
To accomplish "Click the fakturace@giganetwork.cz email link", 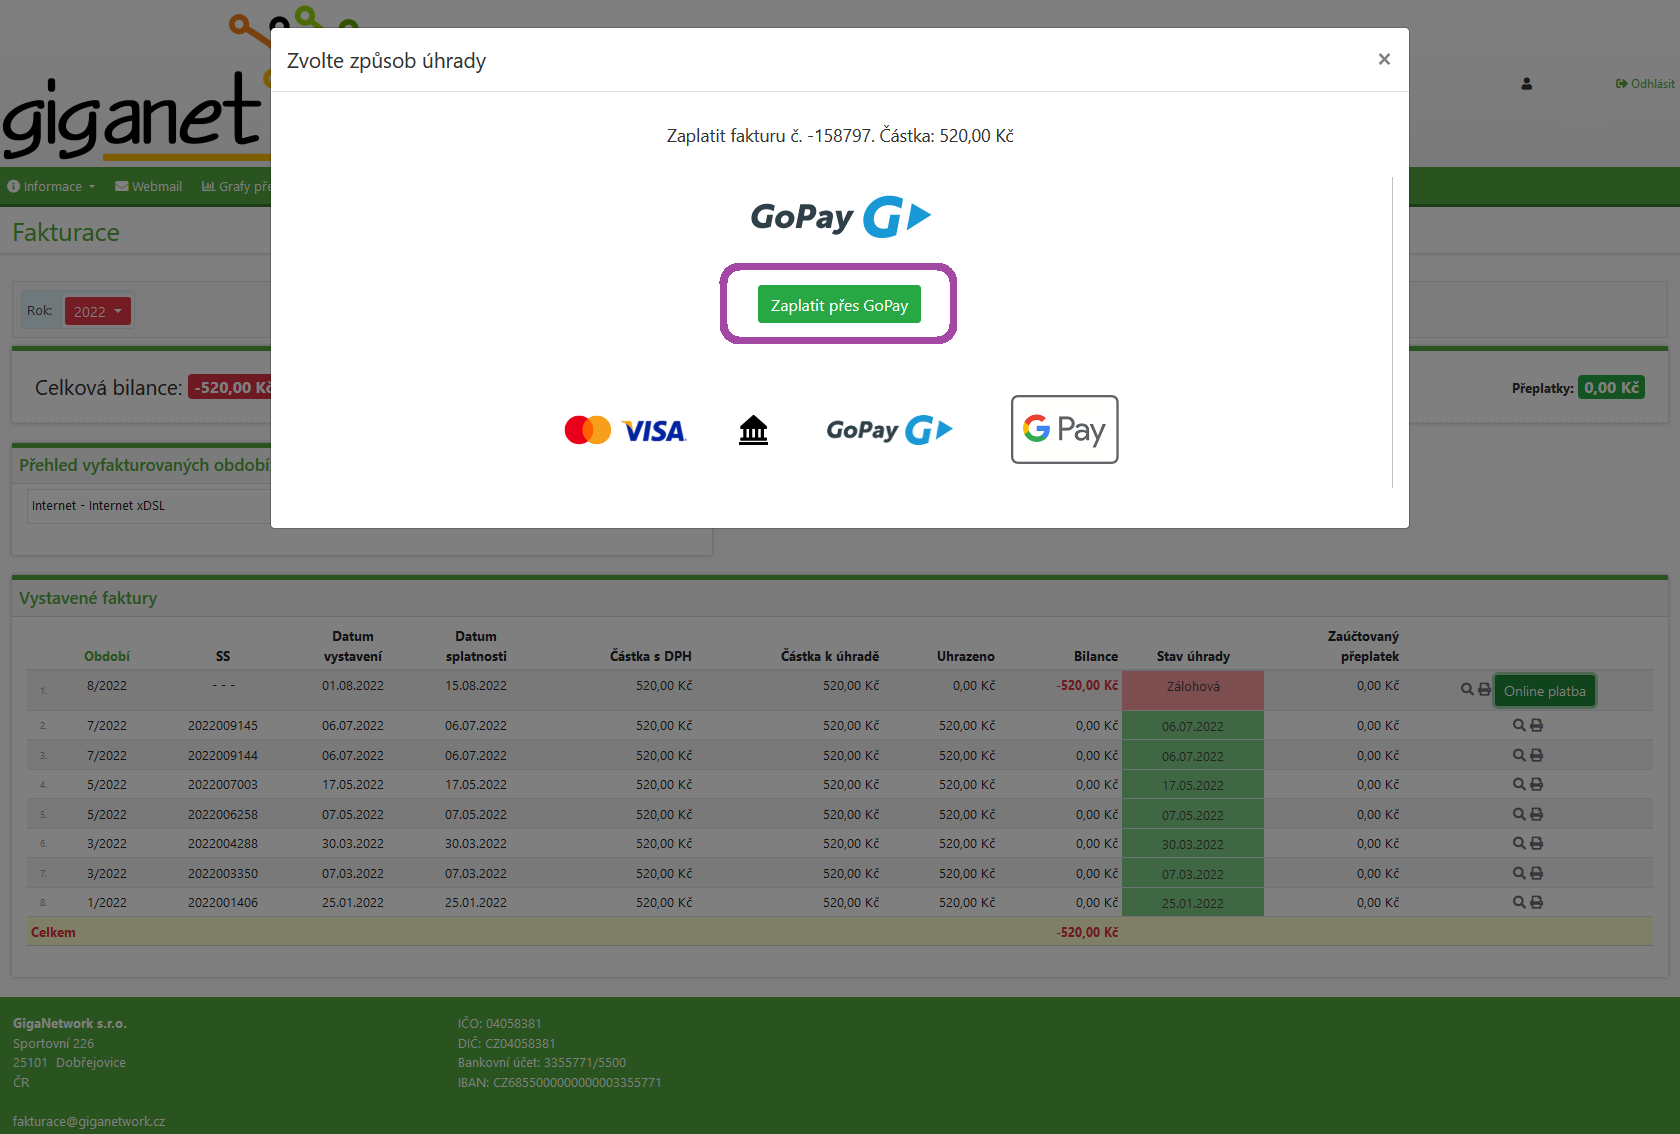I will (x=89, y=1121).
